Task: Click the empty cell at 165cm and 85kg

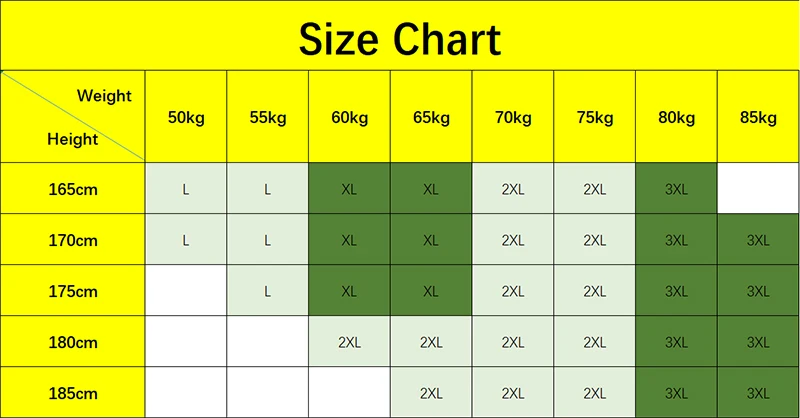Action: coord(758,188)
